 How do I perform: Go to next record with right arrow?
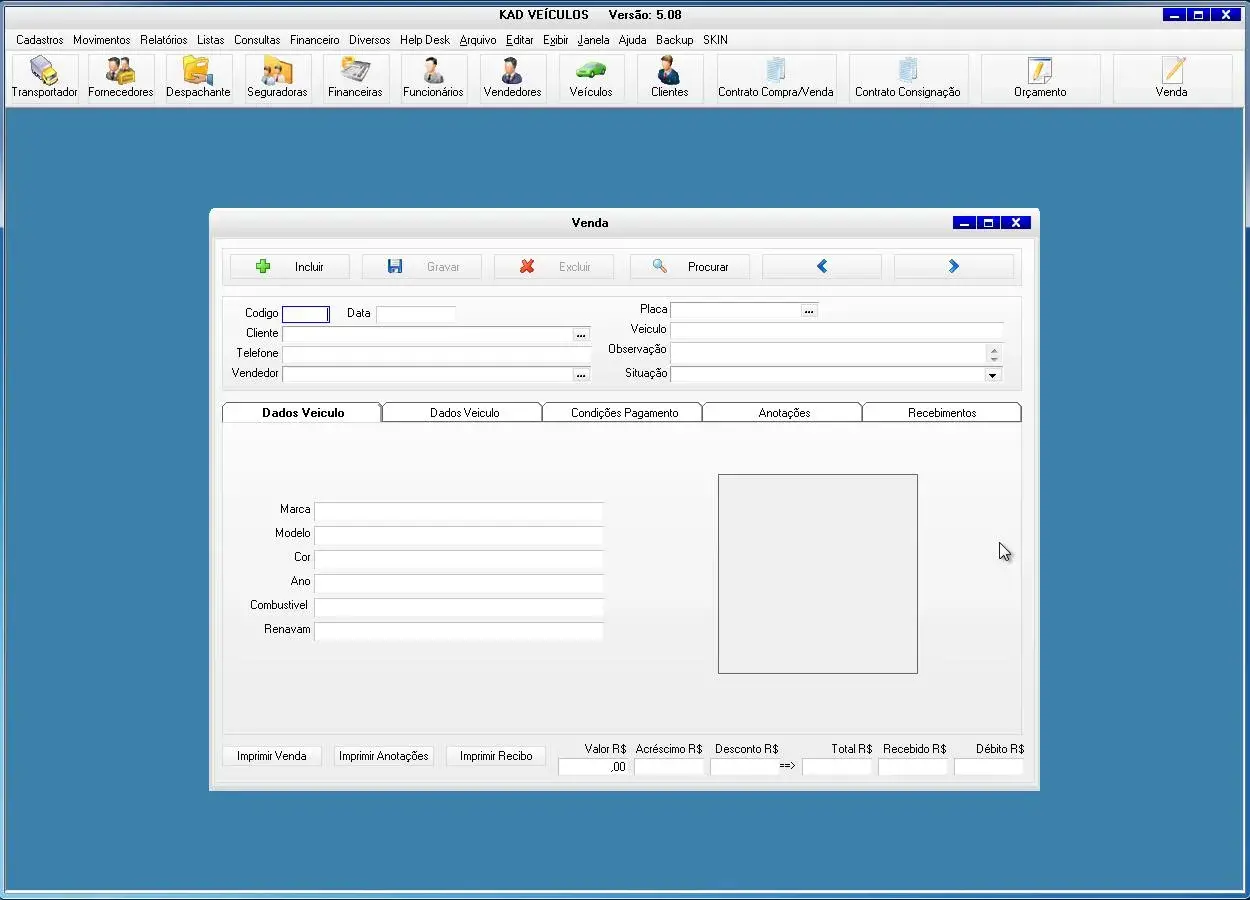click(x=953, y=267)
